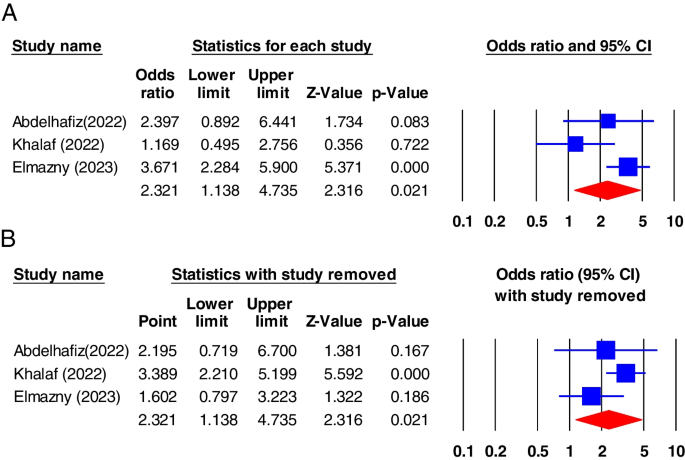
Task: Select 'Statistics with study removed' heading
Action: (x=284, y=275)
